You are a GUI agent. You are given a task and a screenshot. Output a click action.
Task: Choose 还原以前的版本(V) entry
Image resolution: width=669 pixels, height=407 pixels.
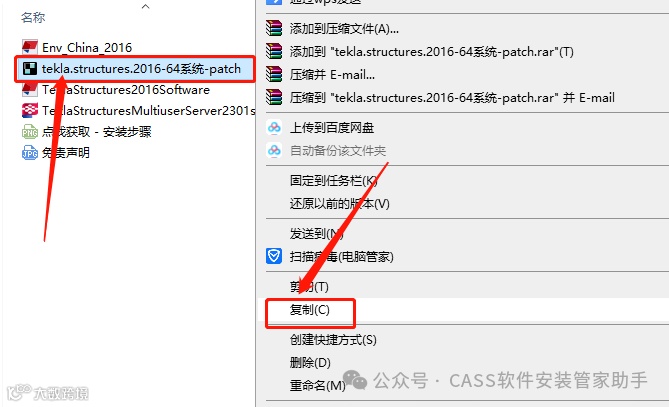coord(340,204)
